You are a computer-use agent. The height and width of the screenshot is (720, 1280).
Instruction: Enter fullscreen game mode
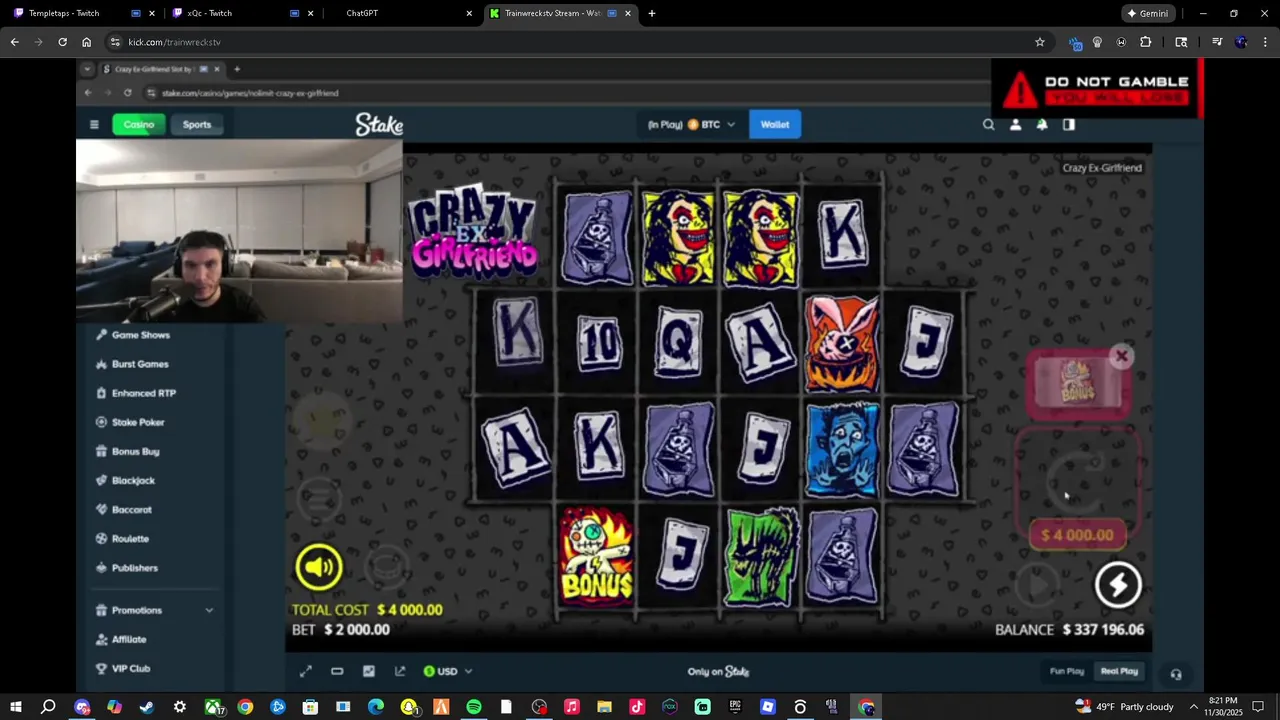pyautogui.click(x=306, y=671)
